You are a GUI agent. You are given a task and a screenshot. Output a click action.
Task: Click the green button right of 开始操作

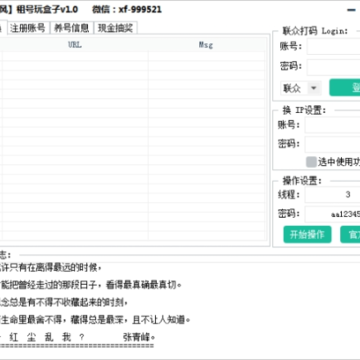point(350,234)
